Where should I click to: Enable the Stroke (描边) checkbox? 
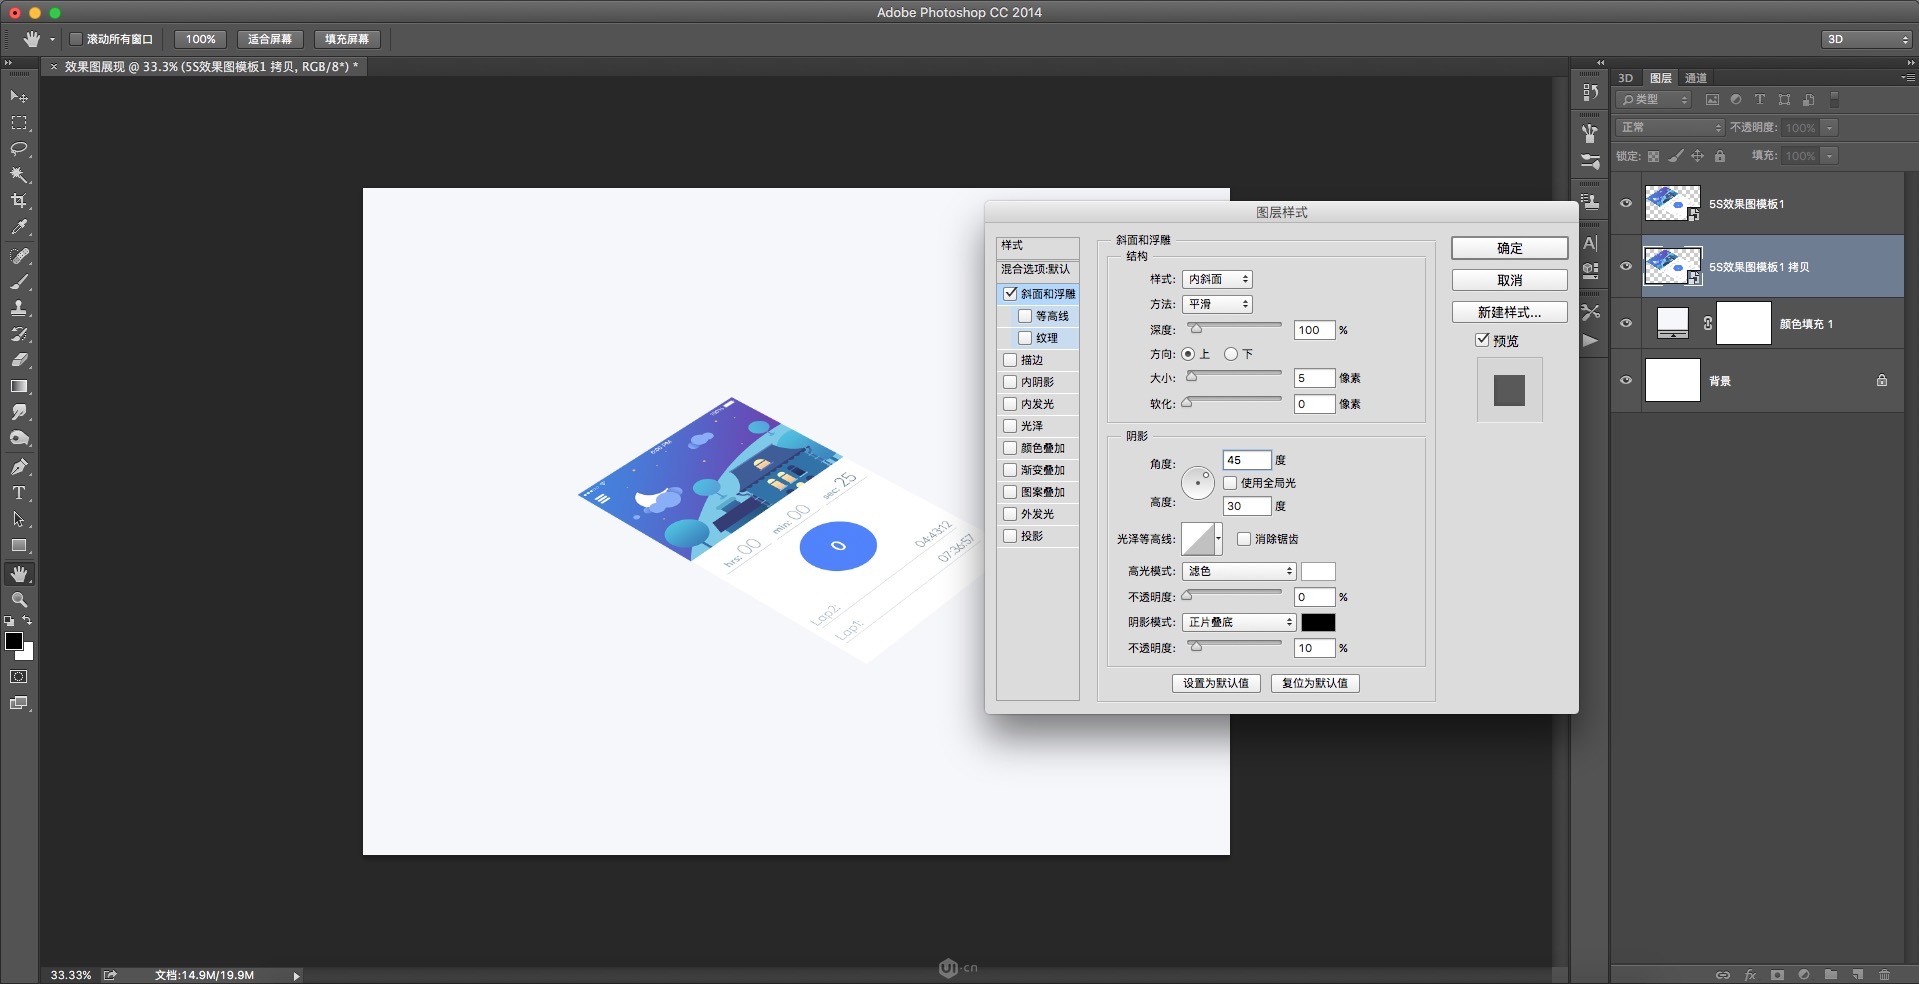(x=1010, y=360)
